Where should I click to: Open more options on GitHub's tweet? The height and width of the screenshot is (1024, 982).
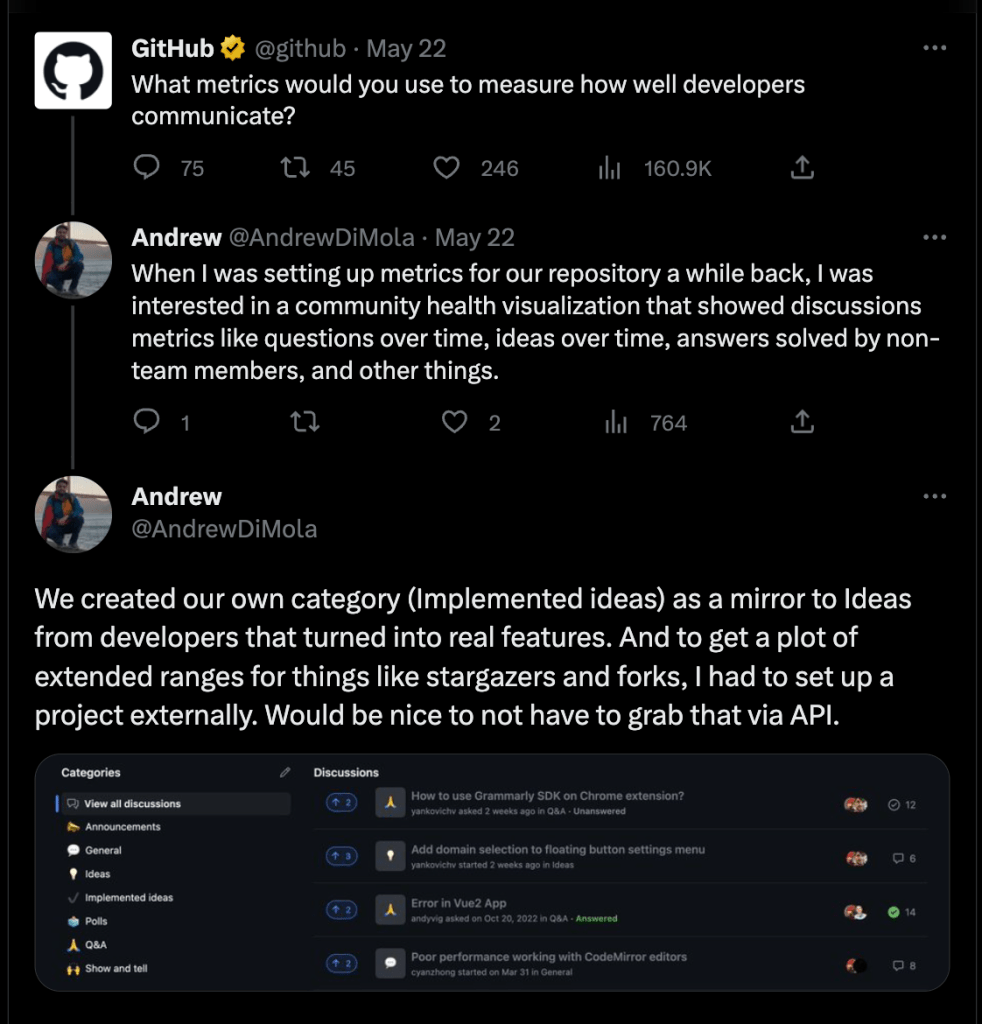(934, 48)
